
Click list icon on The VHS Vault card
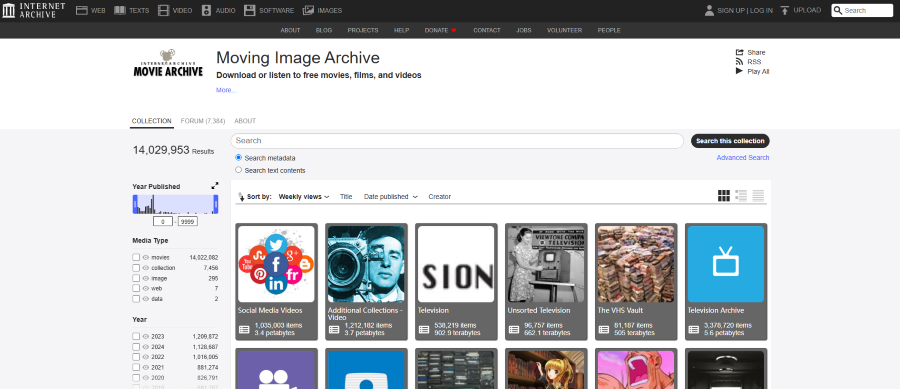click(x=604, y=329)
